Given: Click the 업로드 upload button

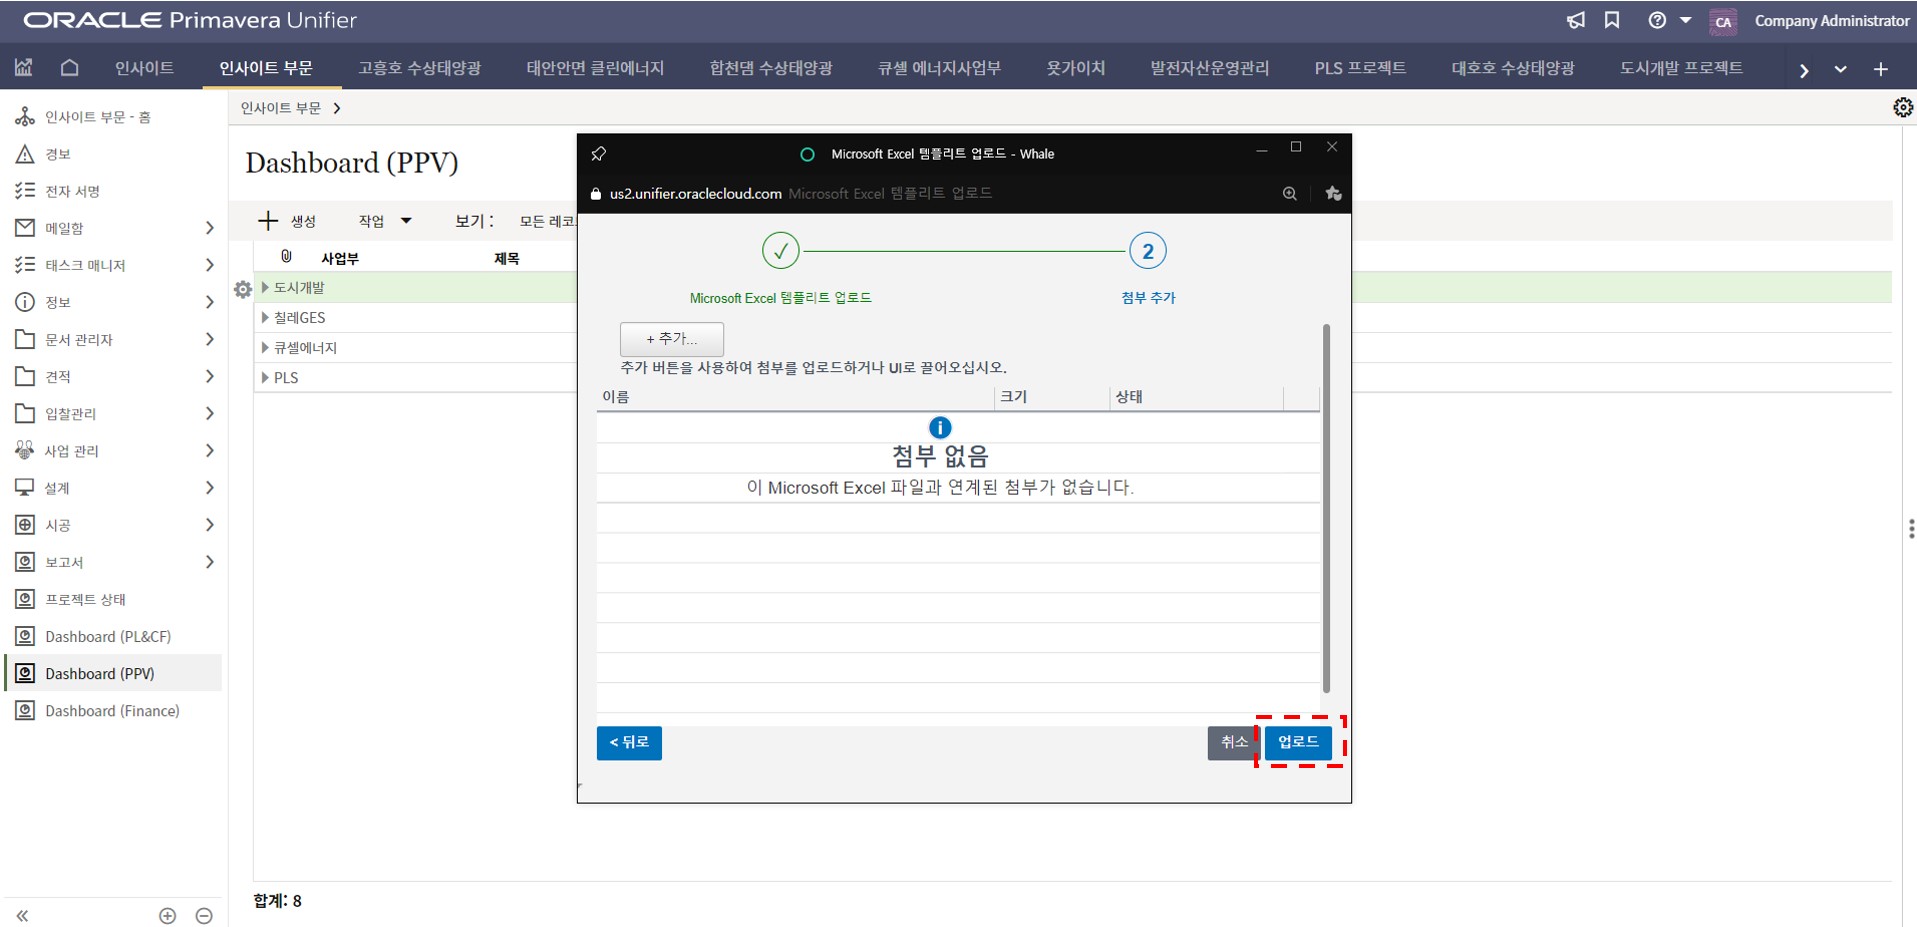Looking at the screenshot, I should click(1298, 742).
